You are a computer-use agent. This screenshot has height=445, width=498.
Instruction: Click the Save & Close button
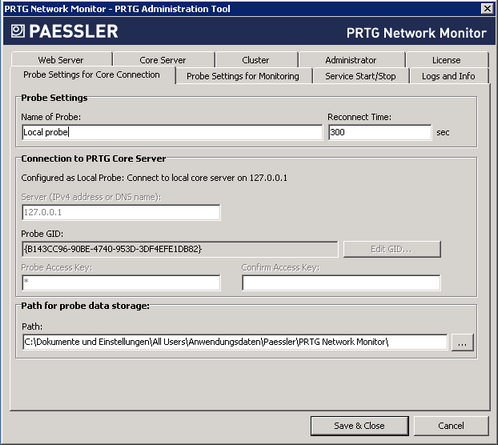[359, 426]
